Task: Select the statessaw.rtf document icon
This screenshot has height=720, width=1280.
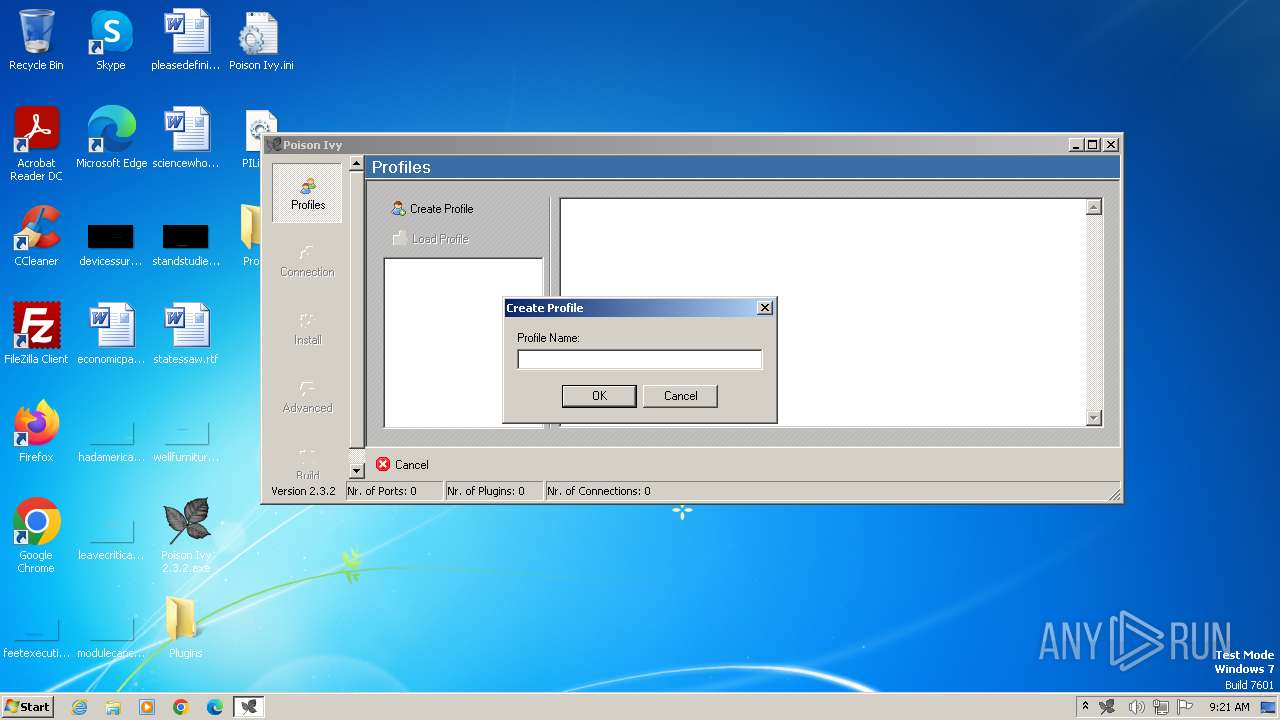Action: tap(186, 334)
